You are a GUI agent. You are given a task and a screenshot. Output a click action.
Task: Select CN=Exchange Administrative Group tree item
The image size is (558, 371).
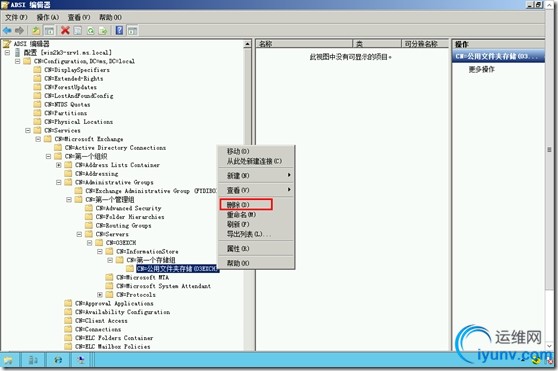tap(151, 191)
